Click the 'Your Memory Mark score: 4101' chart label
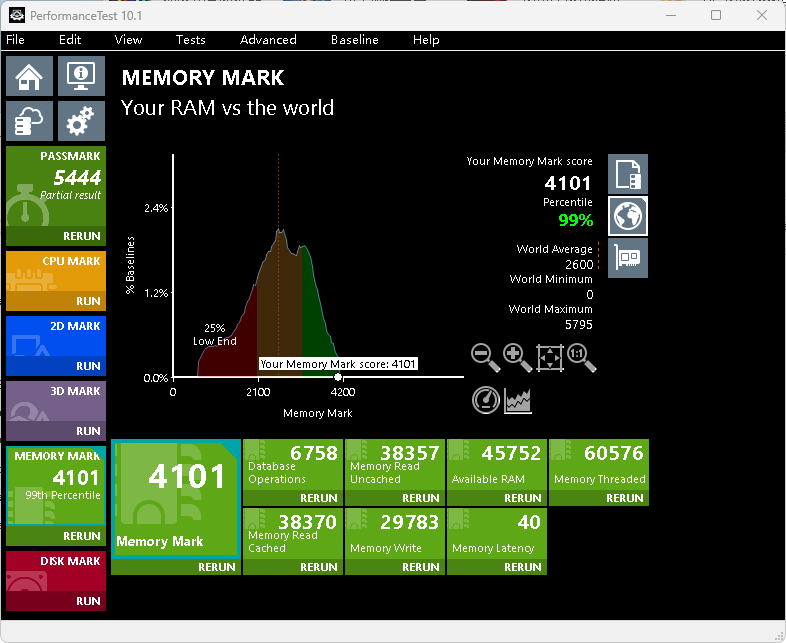Viewport: 786px width, 643px height. [x=338, y=364]
